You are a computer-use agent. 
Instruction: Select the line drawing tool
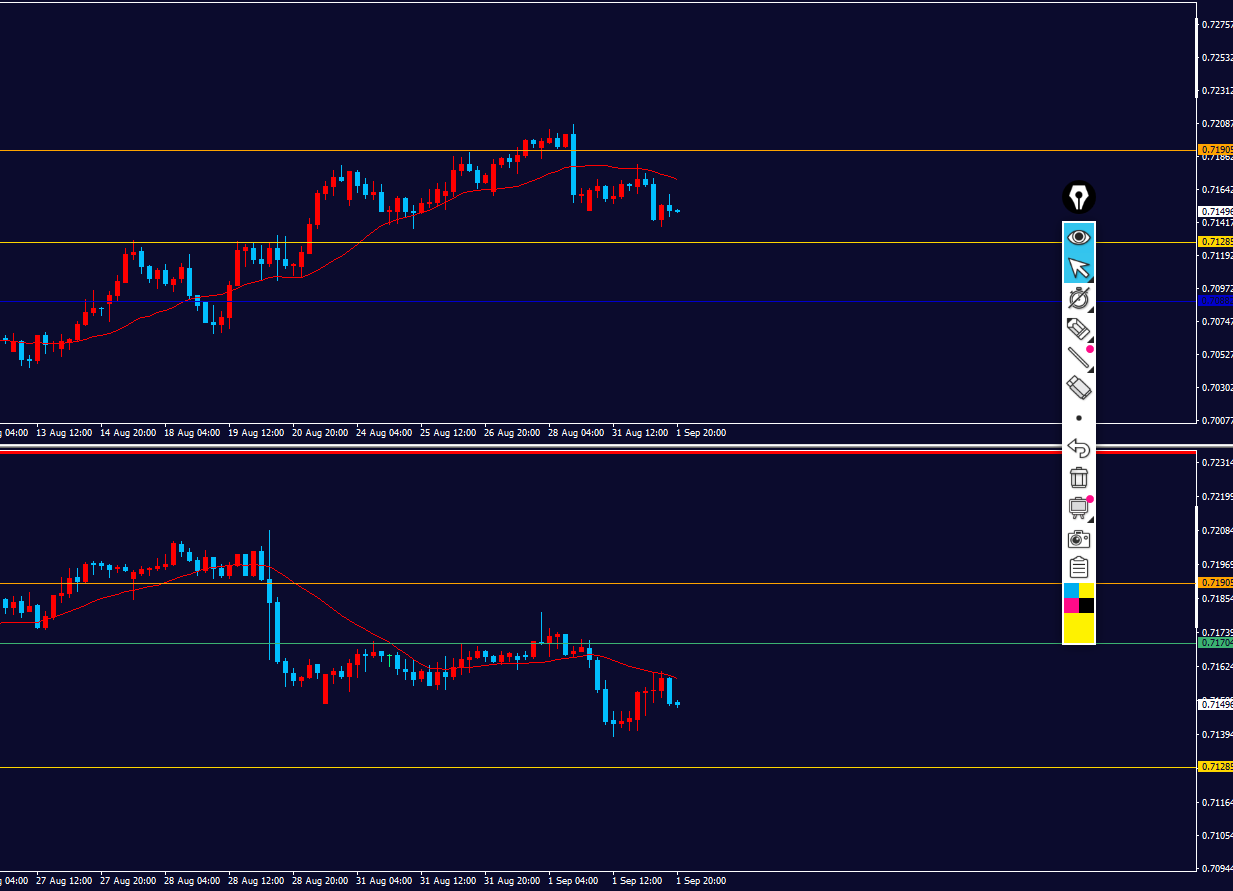[x=1078, y=358]
